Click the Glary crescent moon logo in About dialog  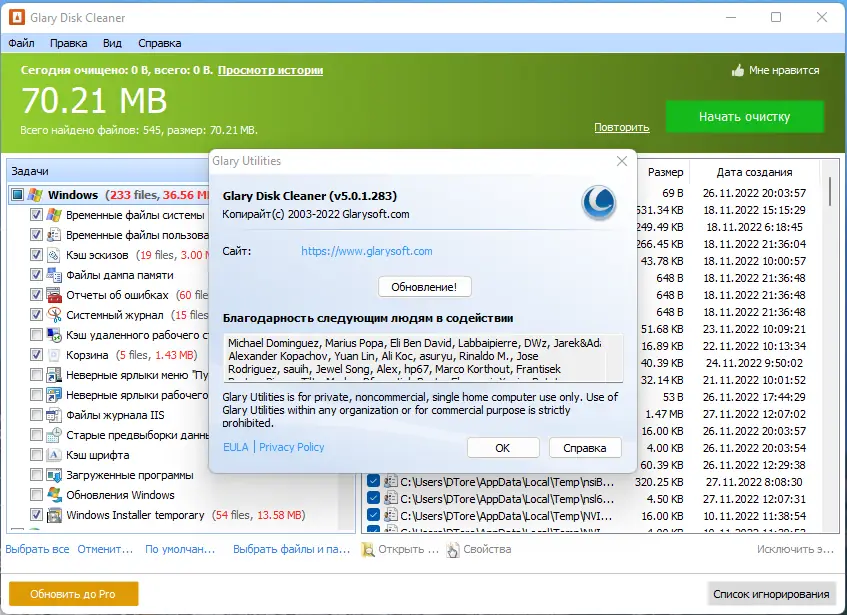tap(599, 203)
